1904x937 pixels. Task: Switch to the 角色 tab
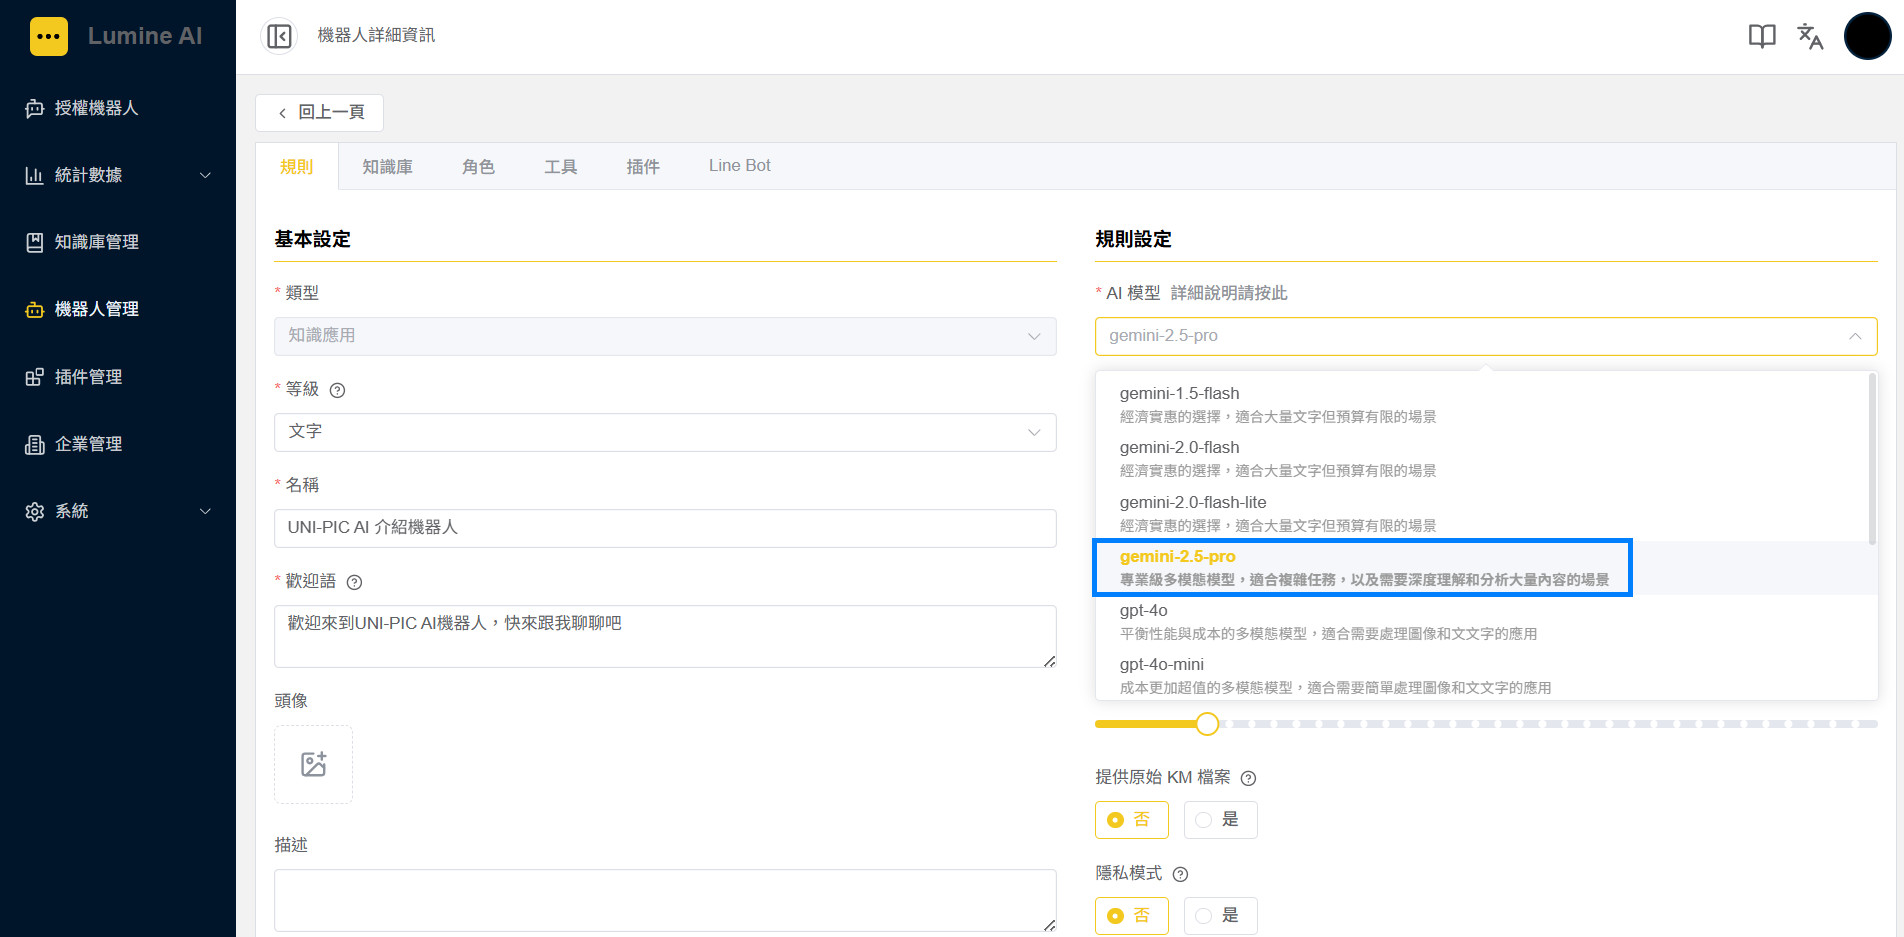click(x=478, y=166)
